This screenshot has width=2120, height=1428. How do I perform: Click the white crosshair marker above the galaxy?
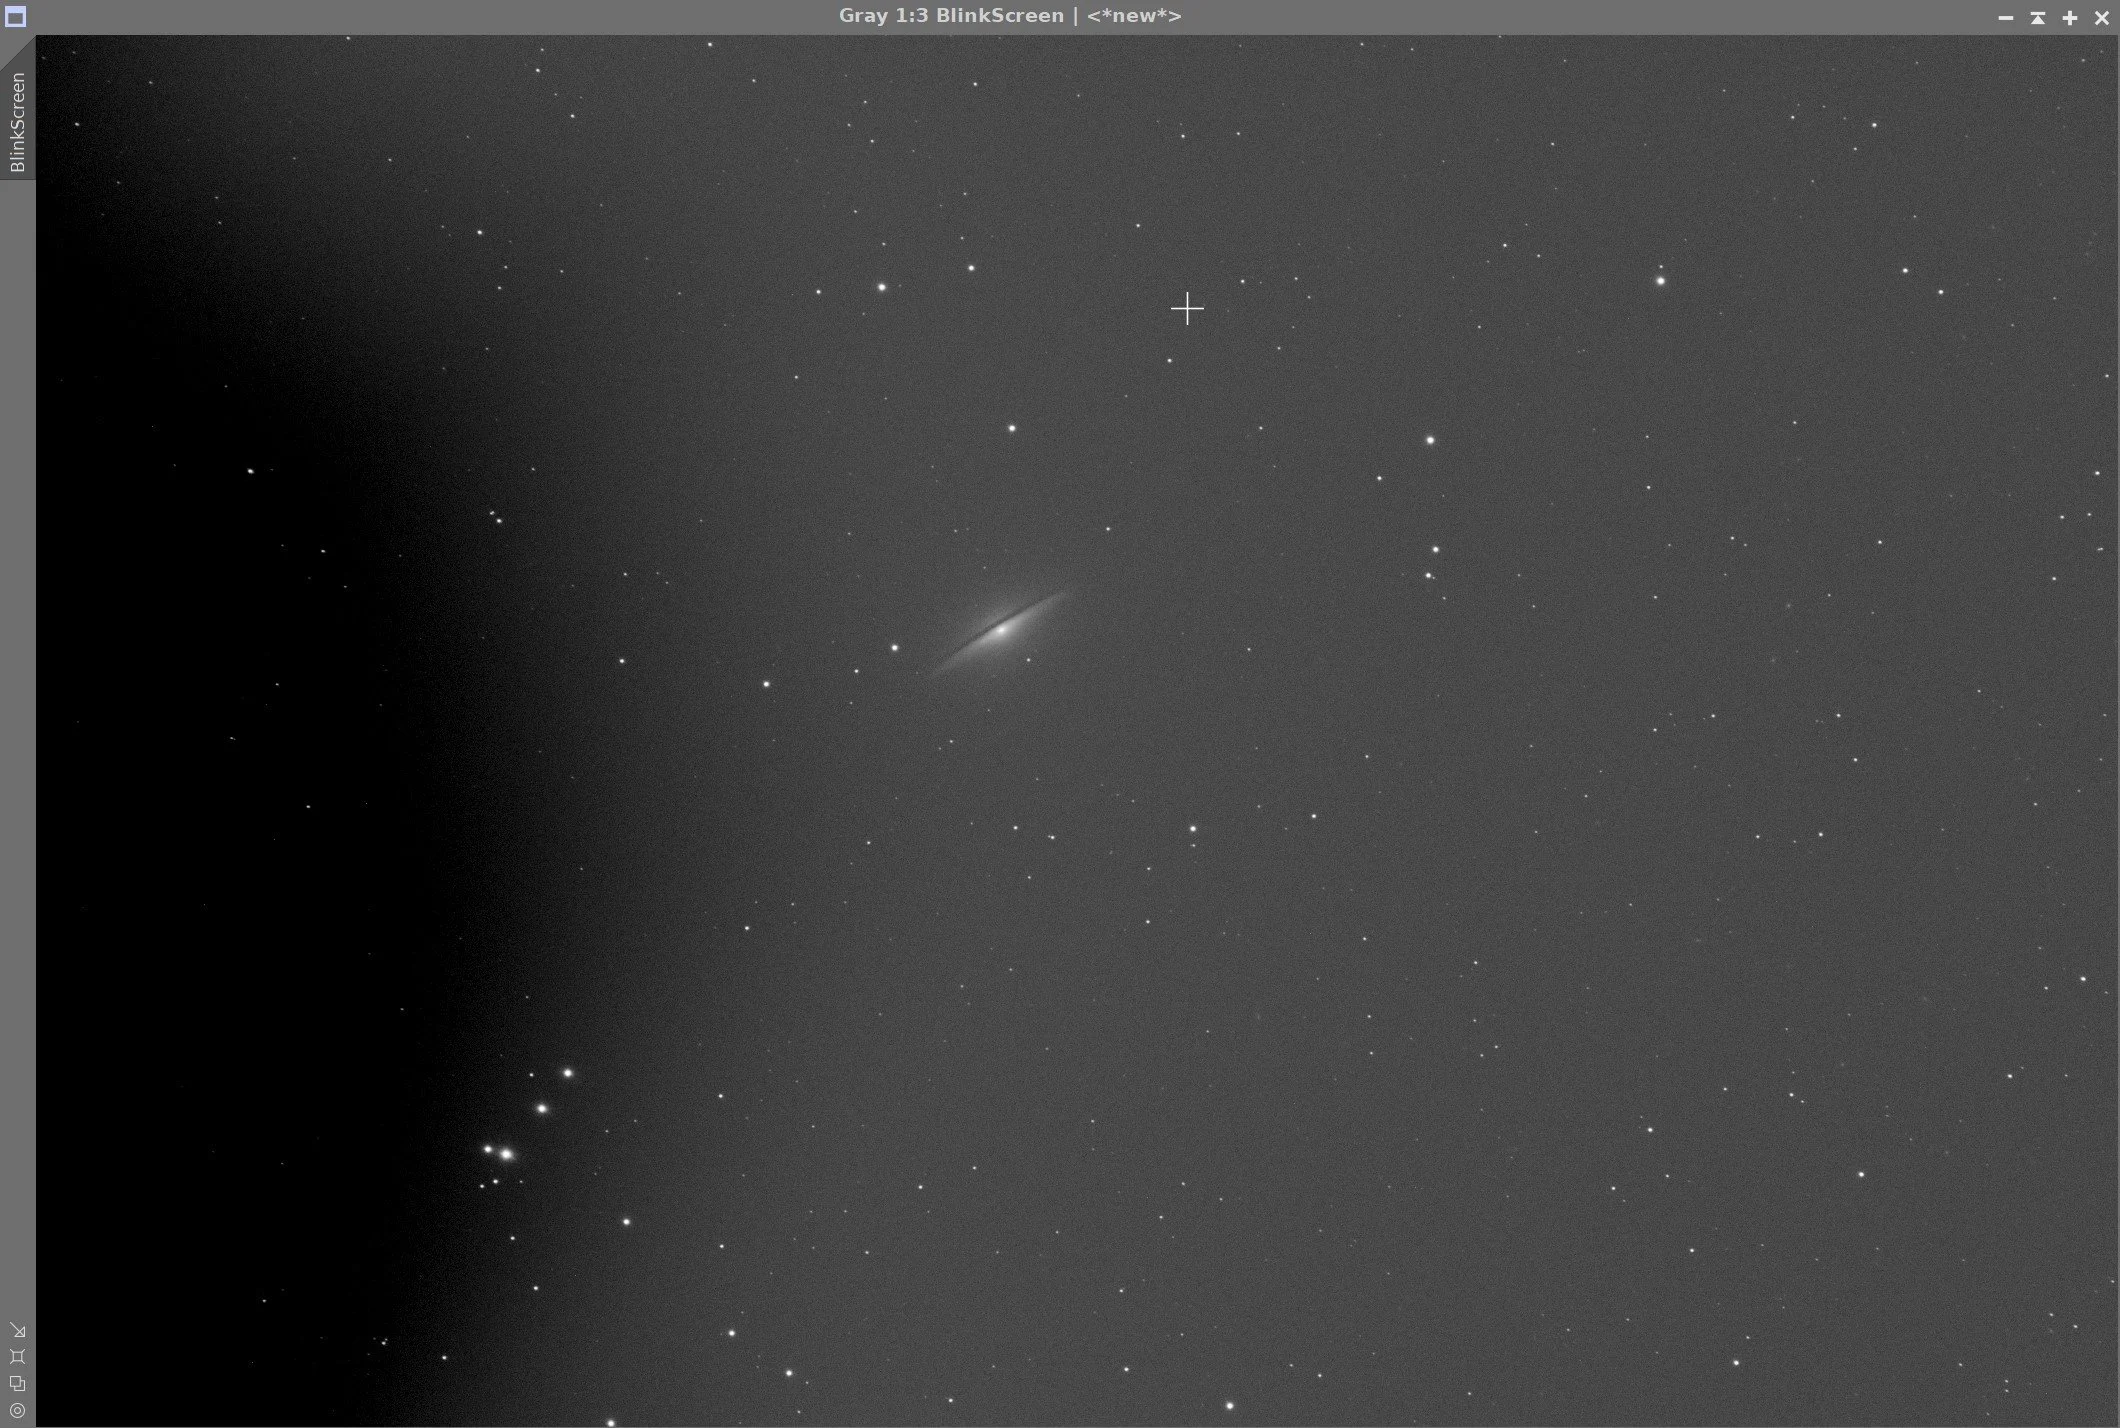pos(1187,309)
